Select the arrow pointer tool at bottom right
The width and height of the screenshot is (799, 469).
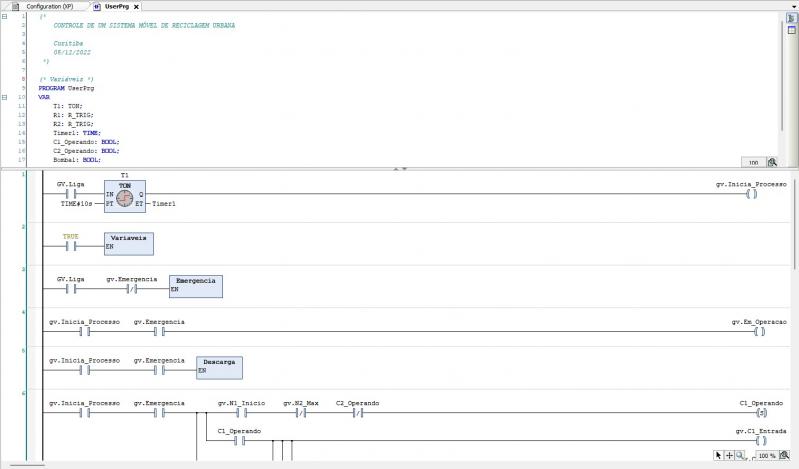point(718,455)
